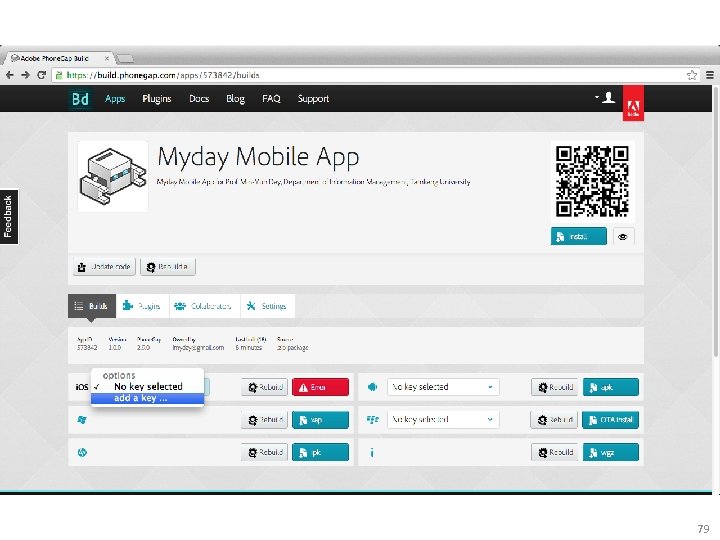Screen dimensions: 720x540
Task: Open the browser hamburger menu
Action: [x=709, y=75]
